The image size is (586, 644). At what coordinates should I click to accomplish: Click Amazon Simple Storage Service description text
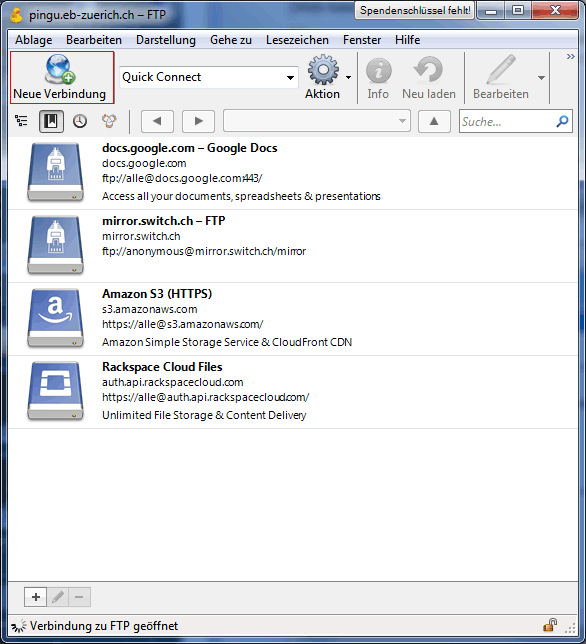coord(227,342)
